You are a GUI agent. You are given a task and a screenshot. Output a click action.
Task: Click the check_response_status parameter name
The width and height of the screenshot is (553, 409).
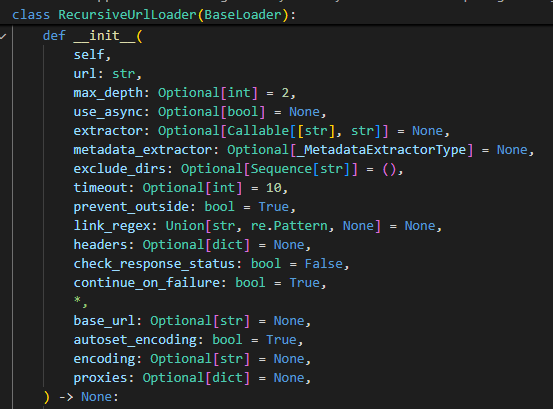(x=154, y=264)
